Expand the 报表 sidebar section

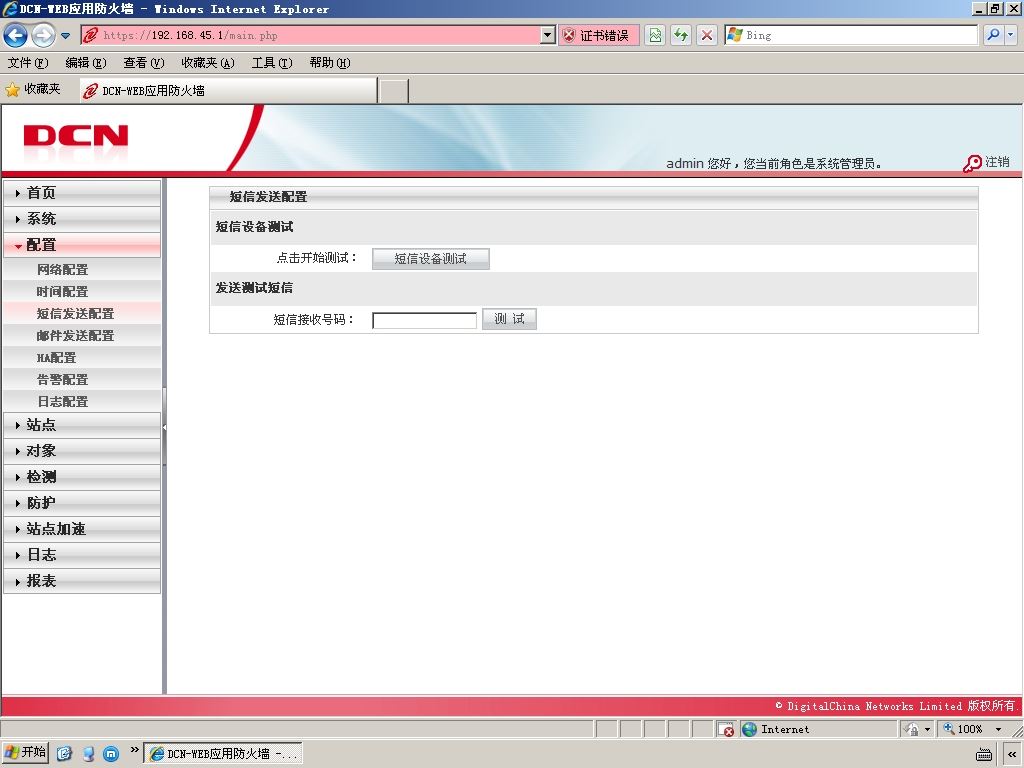tap(82, 581)
